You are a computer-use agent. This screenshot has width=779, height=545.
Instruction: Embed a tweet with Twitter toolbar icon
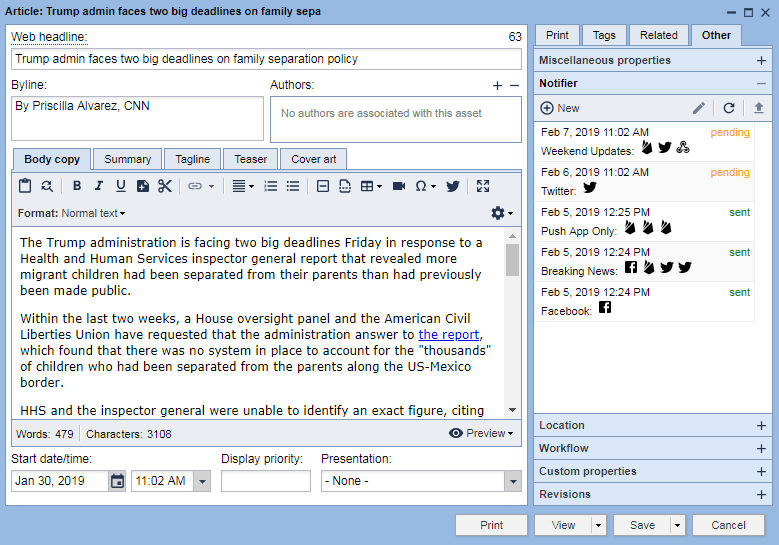[x=453, y=186]
